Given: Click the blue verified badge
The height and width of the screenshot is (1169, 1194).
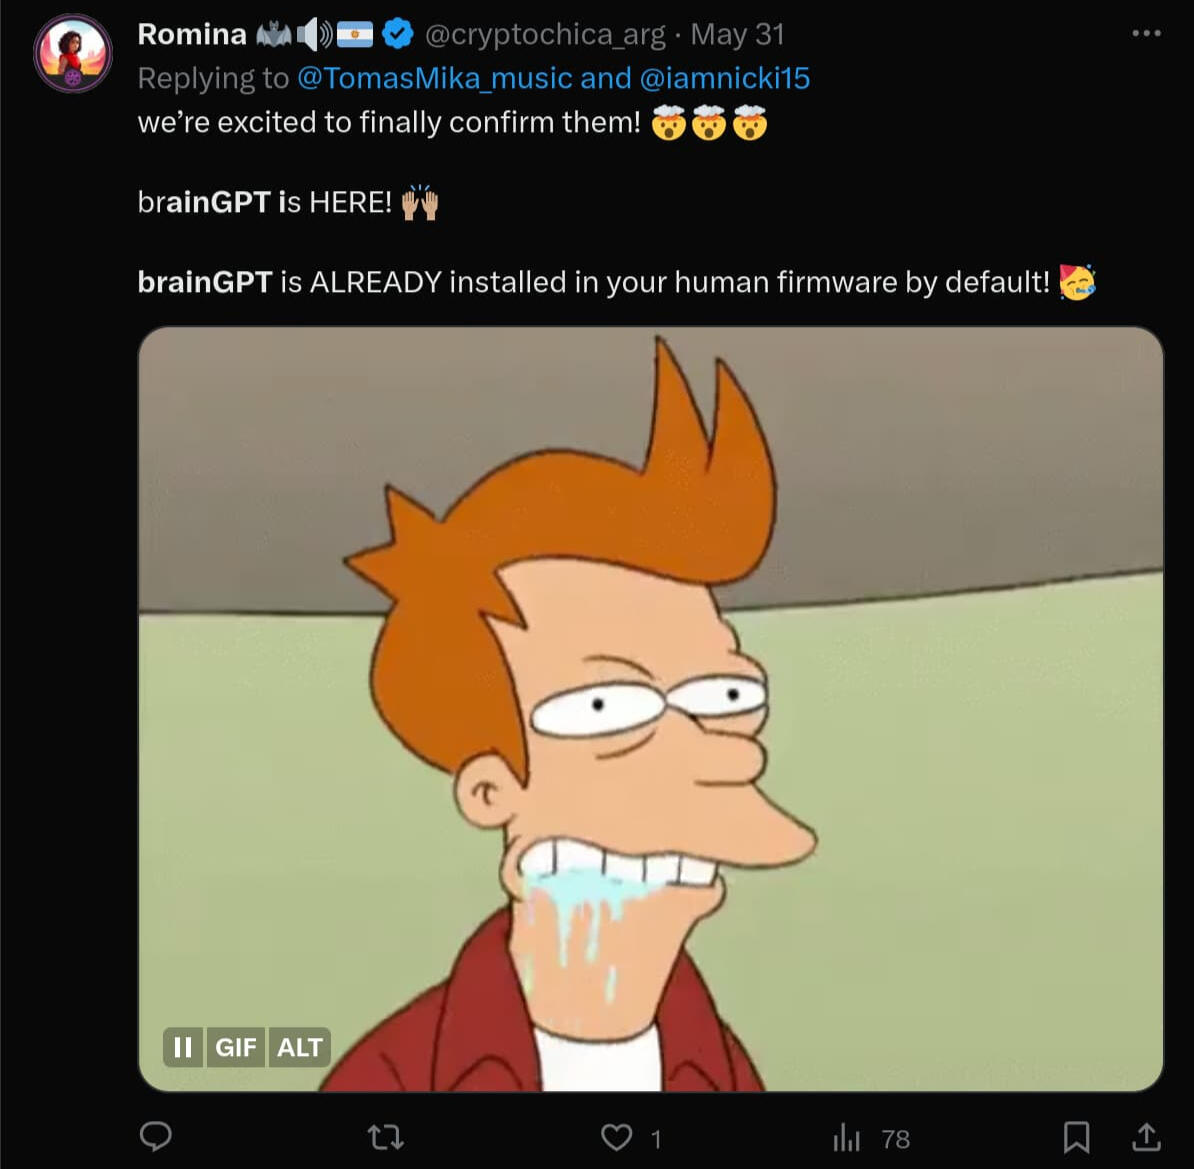Looking at the screenshot, I should coord(398,35).
